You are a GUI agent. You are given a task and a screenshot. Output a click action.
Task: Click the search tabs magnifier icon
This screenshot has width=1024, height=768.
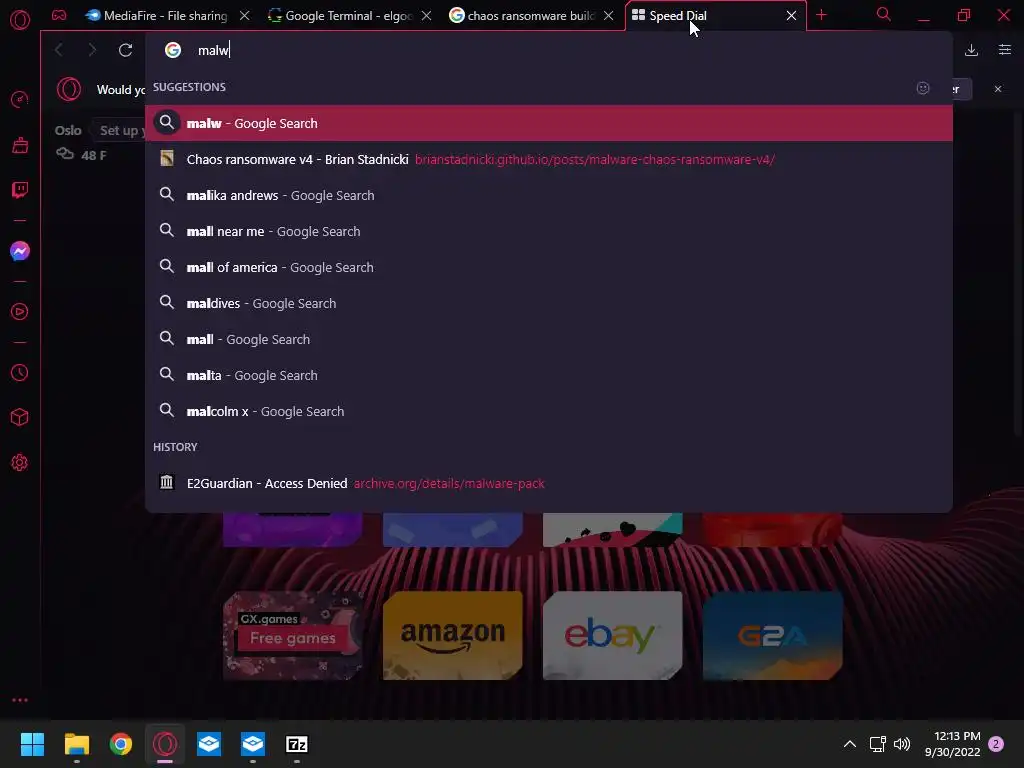884,14
